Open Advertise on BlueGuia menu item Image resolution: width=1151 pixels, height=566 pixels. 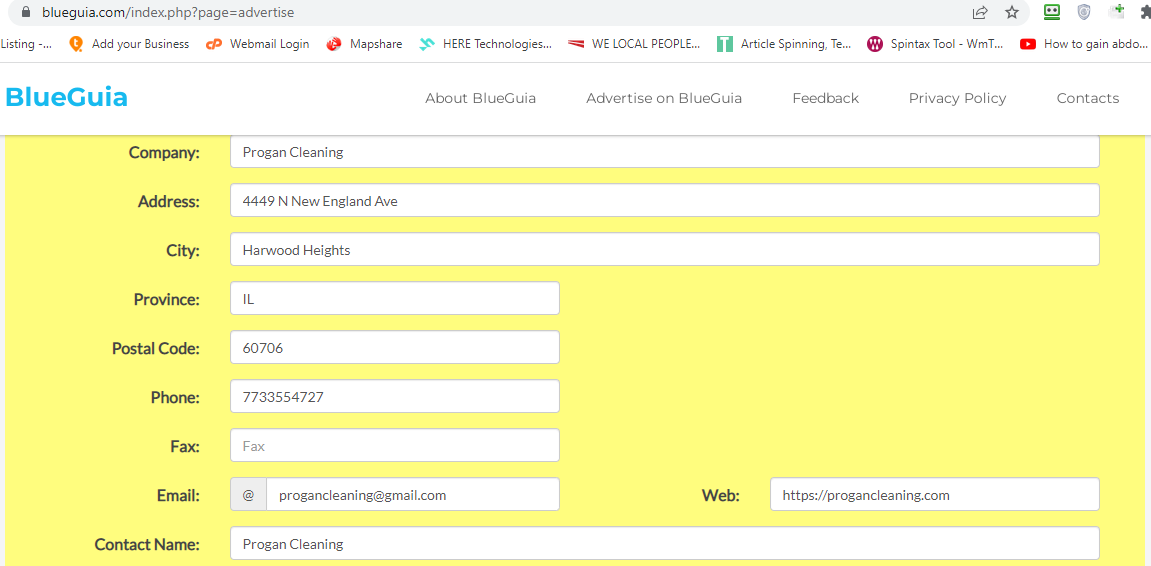click(x=664, y=98)
